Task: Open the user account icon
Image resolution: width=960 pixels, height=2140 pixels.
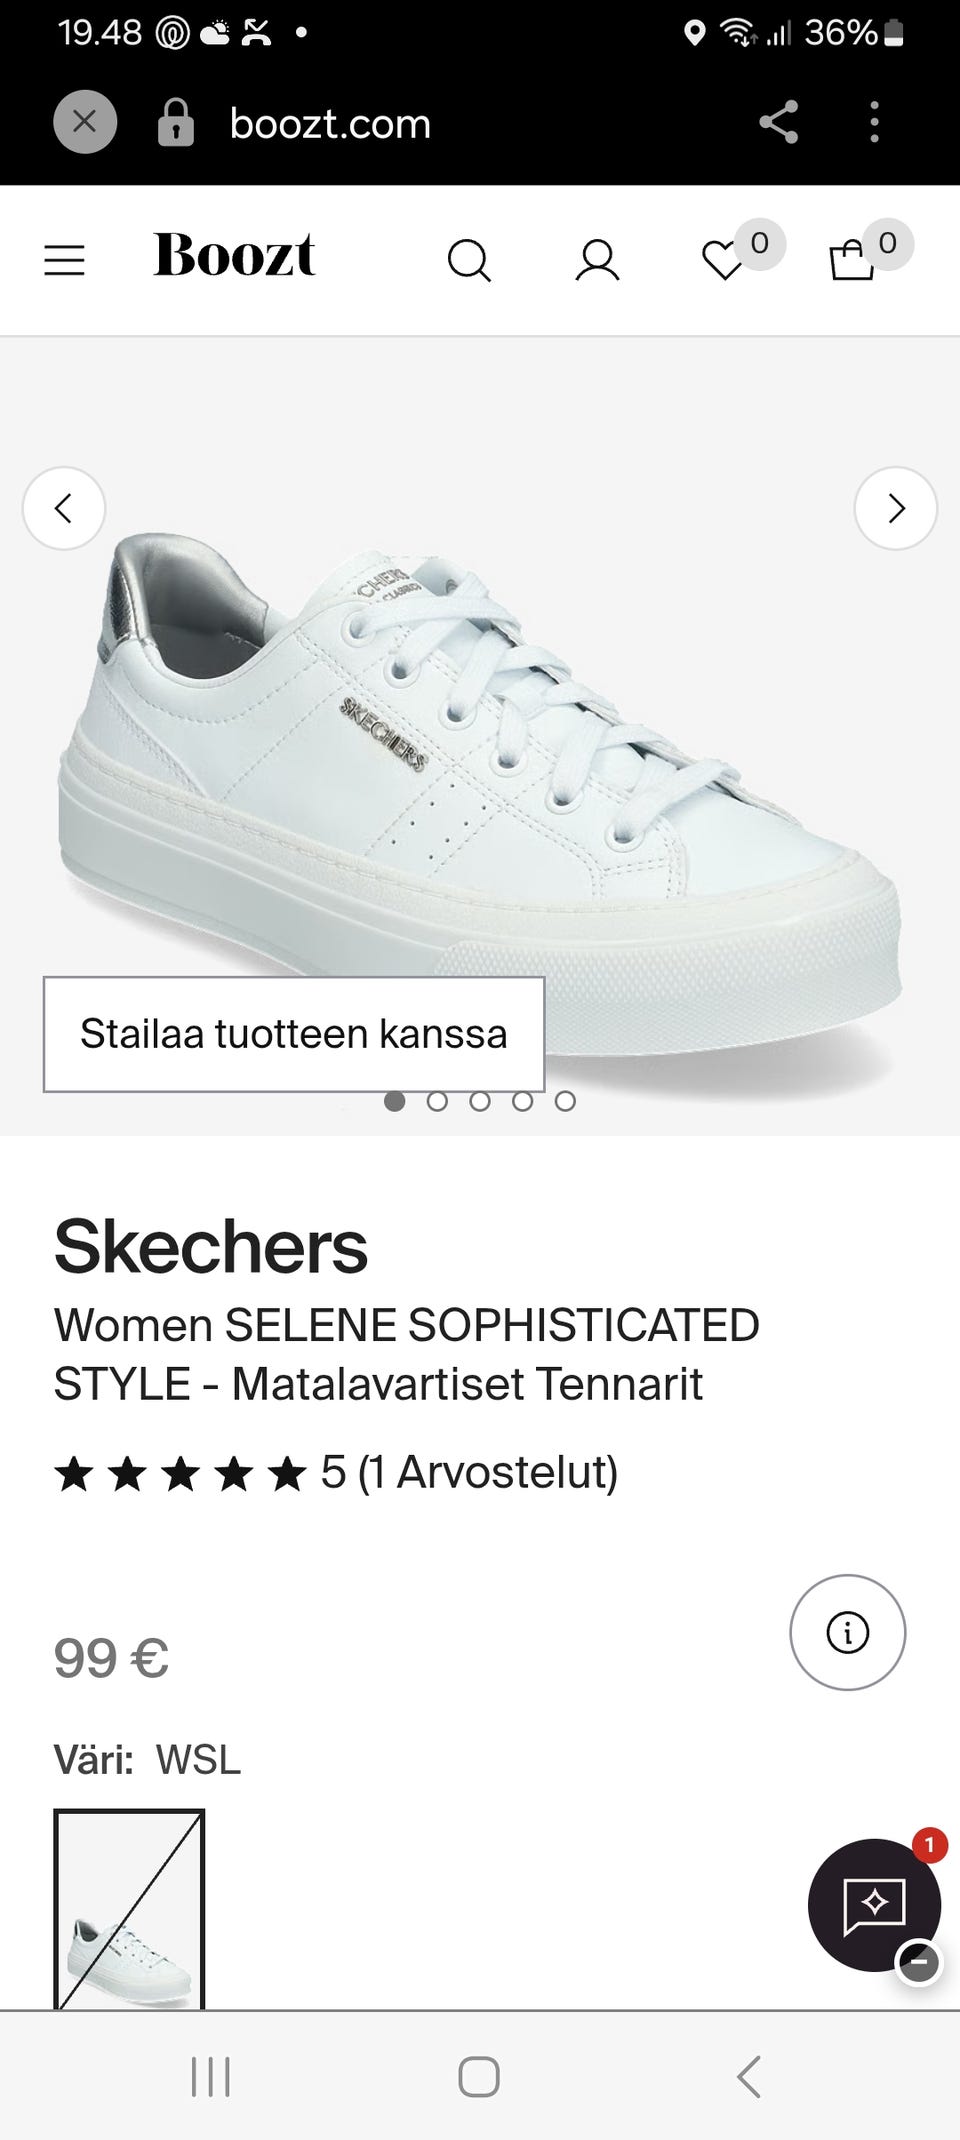Action: 597,260
